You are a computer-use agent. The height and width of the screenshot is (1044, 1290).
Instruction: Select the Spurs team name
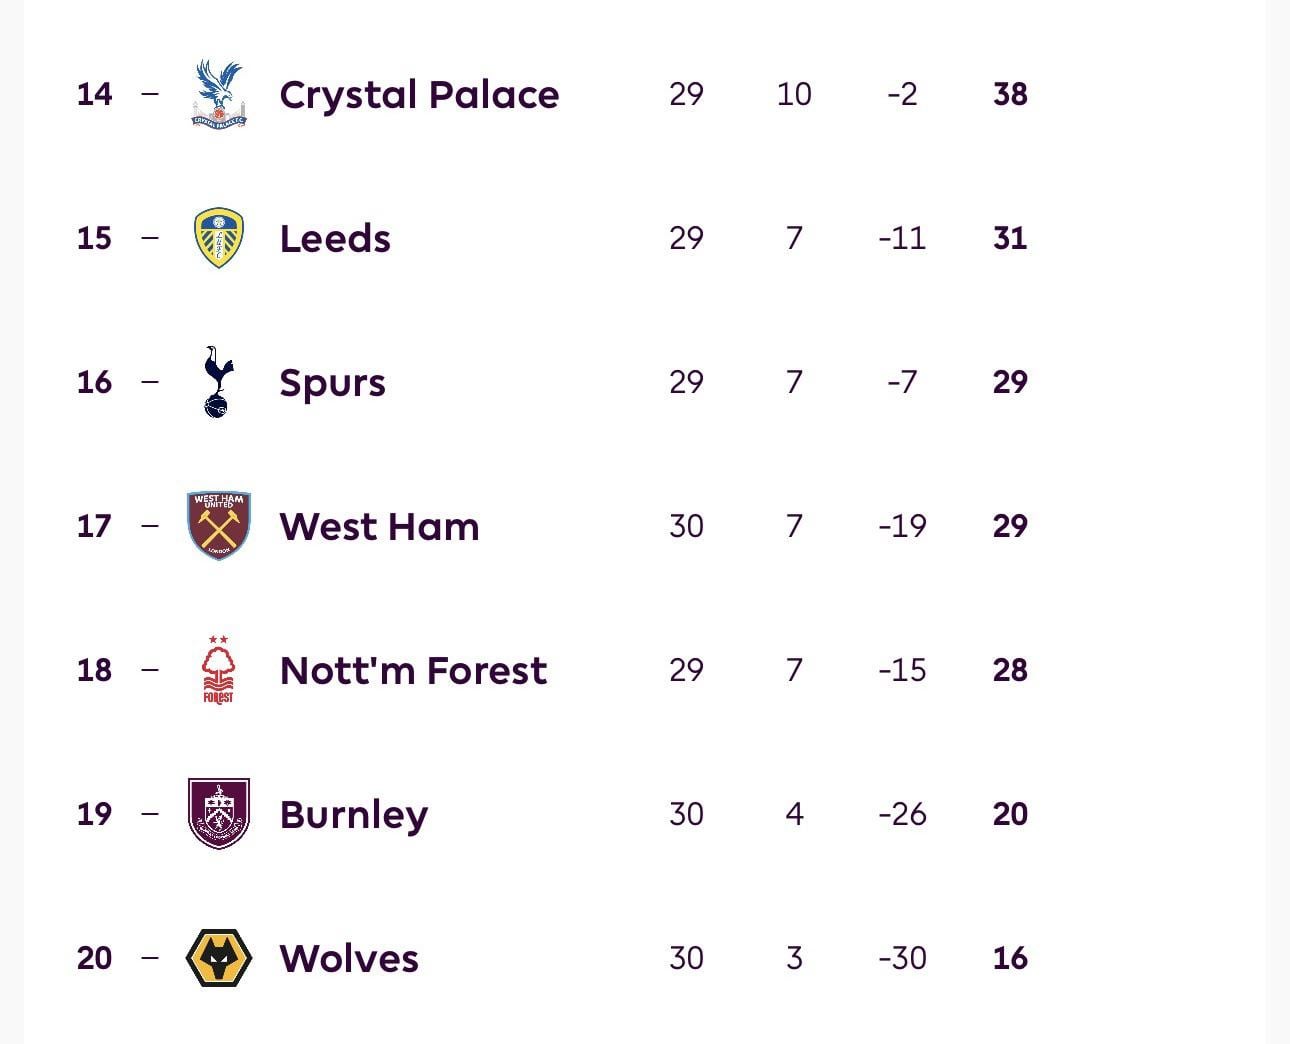click(332, 383)
